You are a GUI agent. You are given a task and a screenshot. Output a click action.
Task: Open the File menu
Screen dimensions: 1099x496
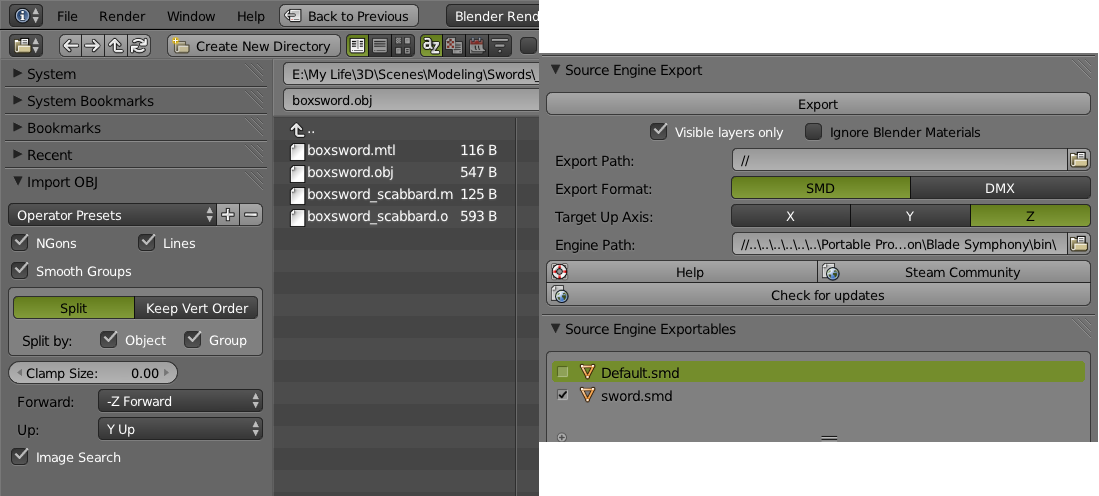pyautogui.click(x=67, y=16)
